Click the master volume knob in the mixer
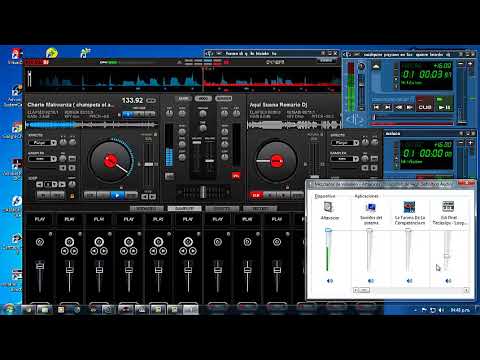The width and height of the screenshot is (480, 360). point(202,114)
